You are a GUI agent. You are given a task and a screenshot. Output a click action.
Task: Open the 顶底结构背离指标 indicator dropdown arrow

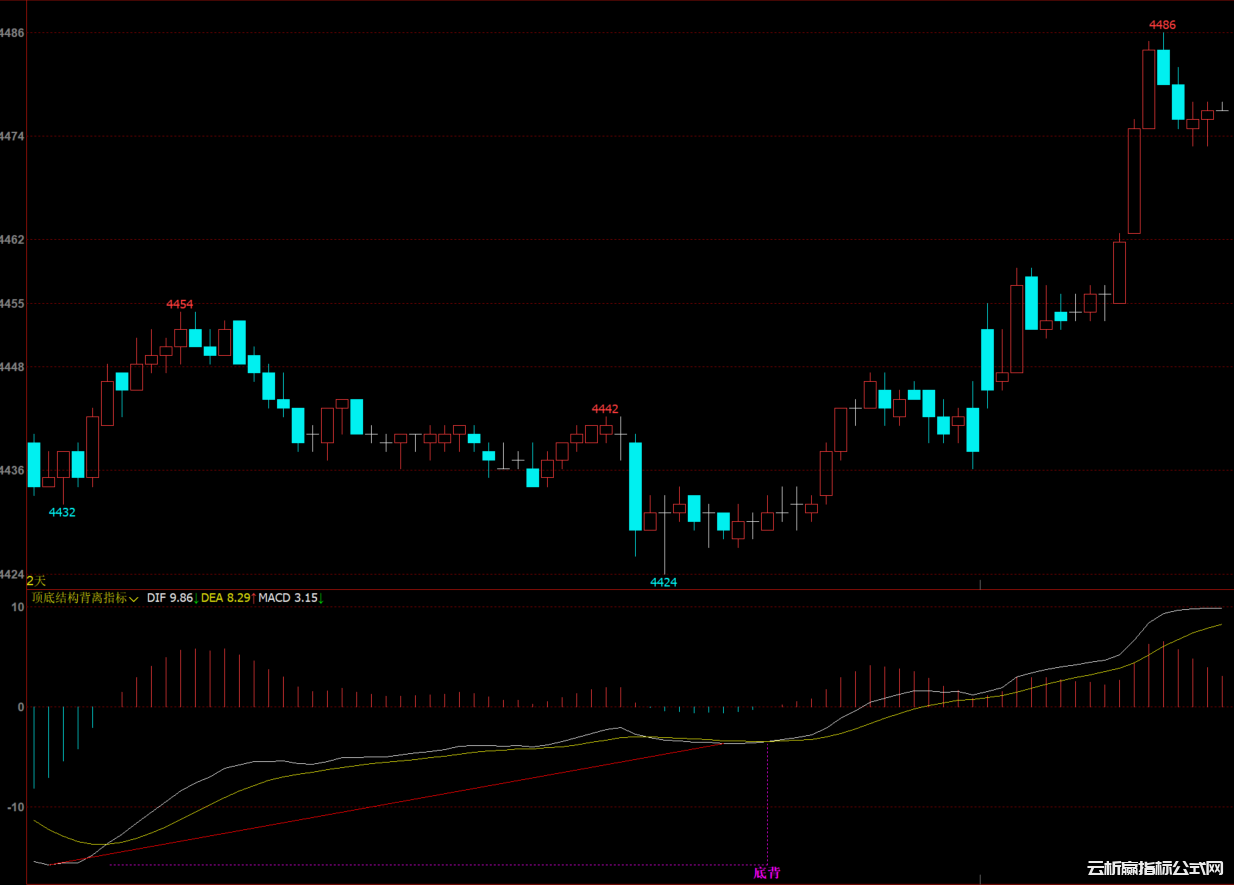click(x=134, y=599)
